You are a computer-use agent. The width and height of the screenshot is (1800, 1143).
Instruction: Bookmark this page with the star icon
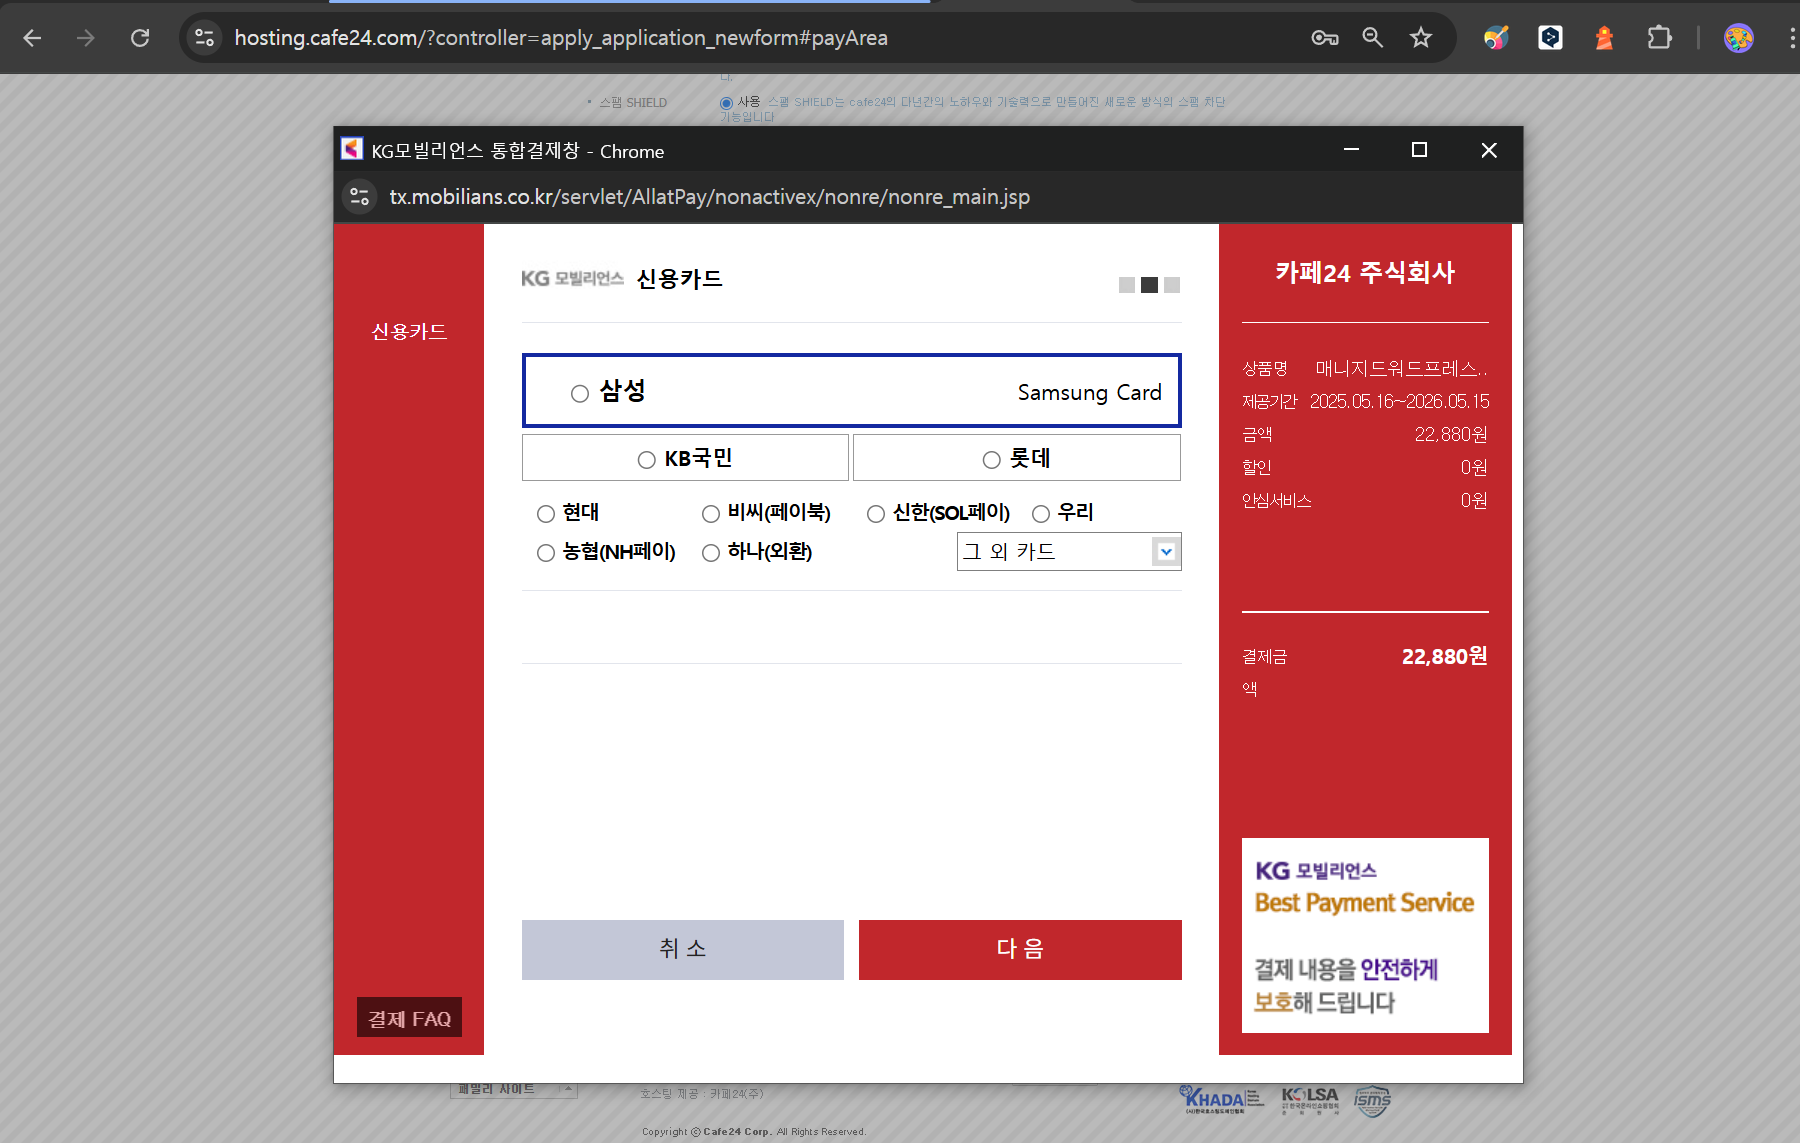(1421, 38)
